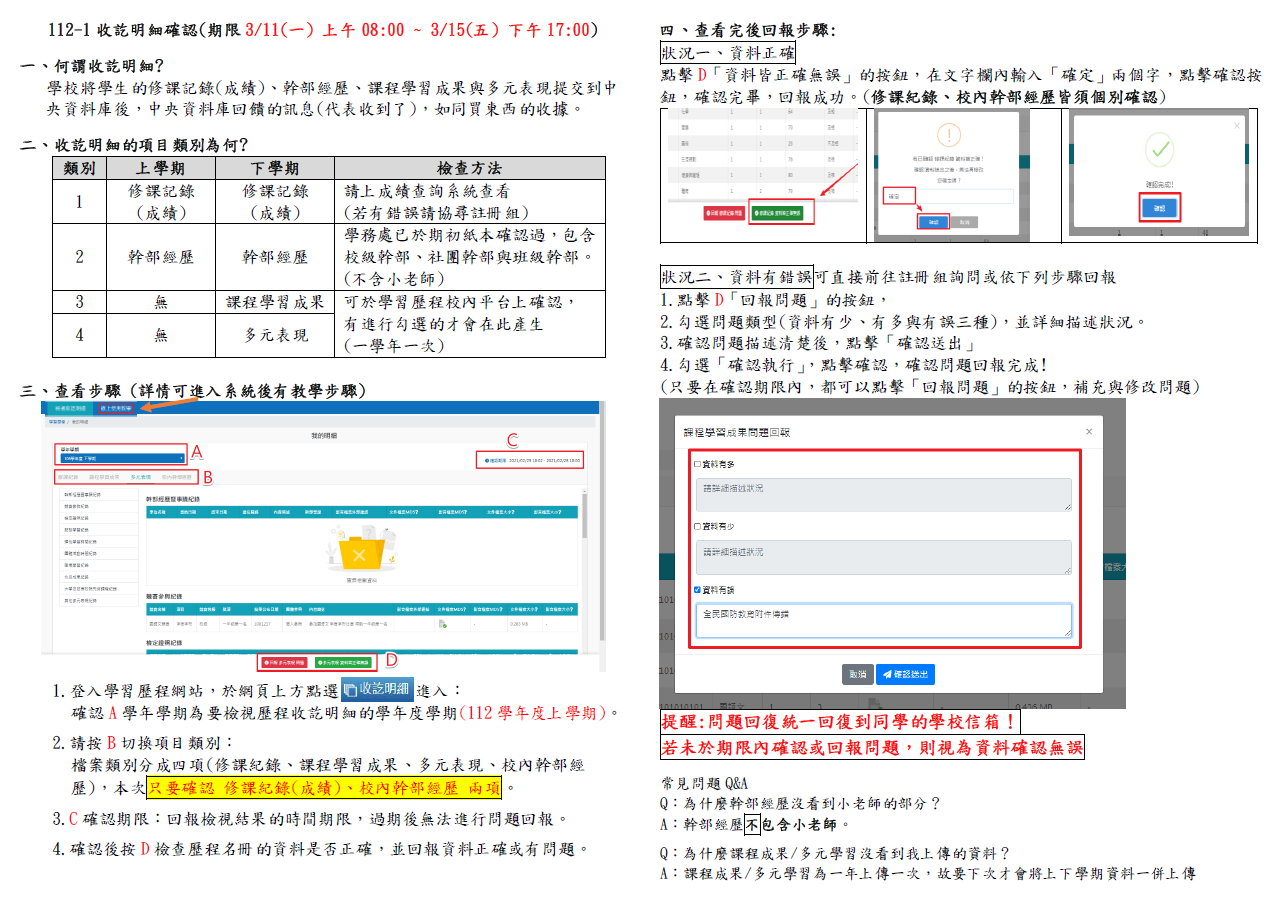Click blue 確認 in the warning dialog

click(933, 221)
